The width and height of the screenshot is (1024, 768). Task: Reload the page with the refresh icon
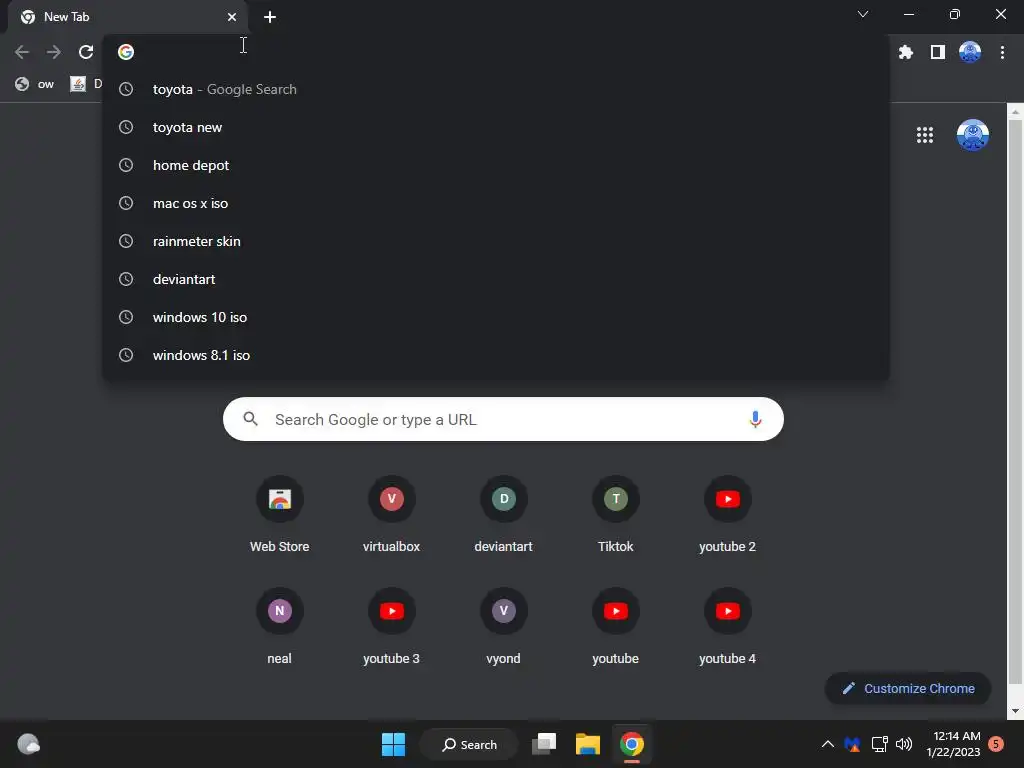tap(86, 52)
